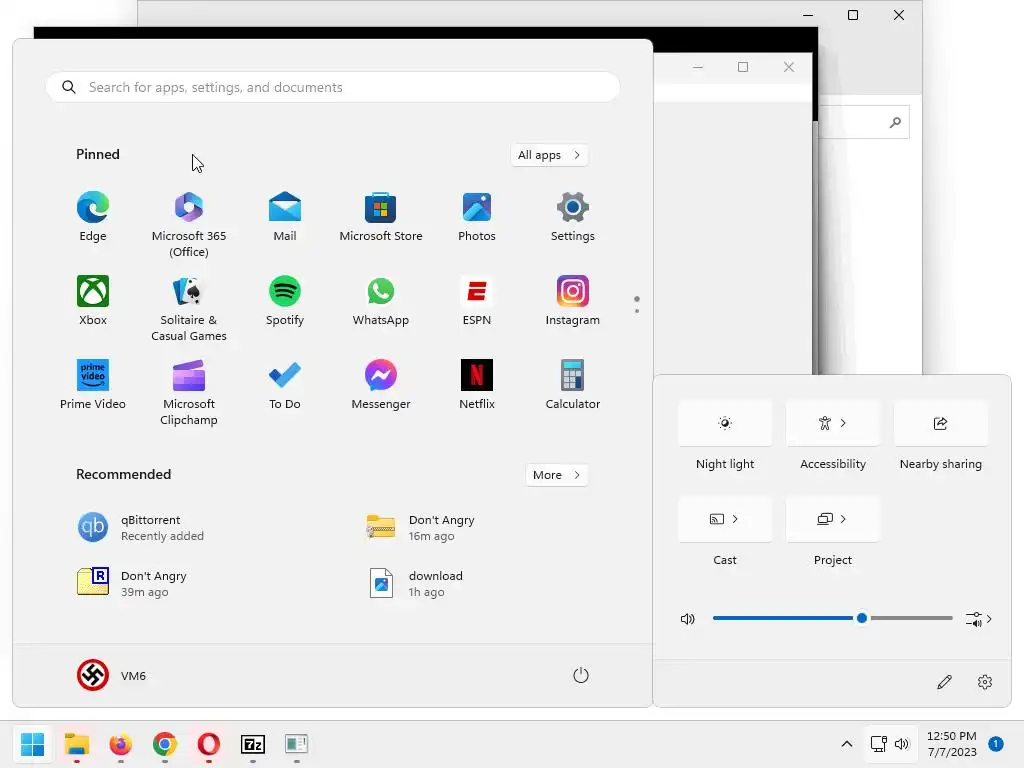Launch the Xbox app

click(x=93, y=301)
